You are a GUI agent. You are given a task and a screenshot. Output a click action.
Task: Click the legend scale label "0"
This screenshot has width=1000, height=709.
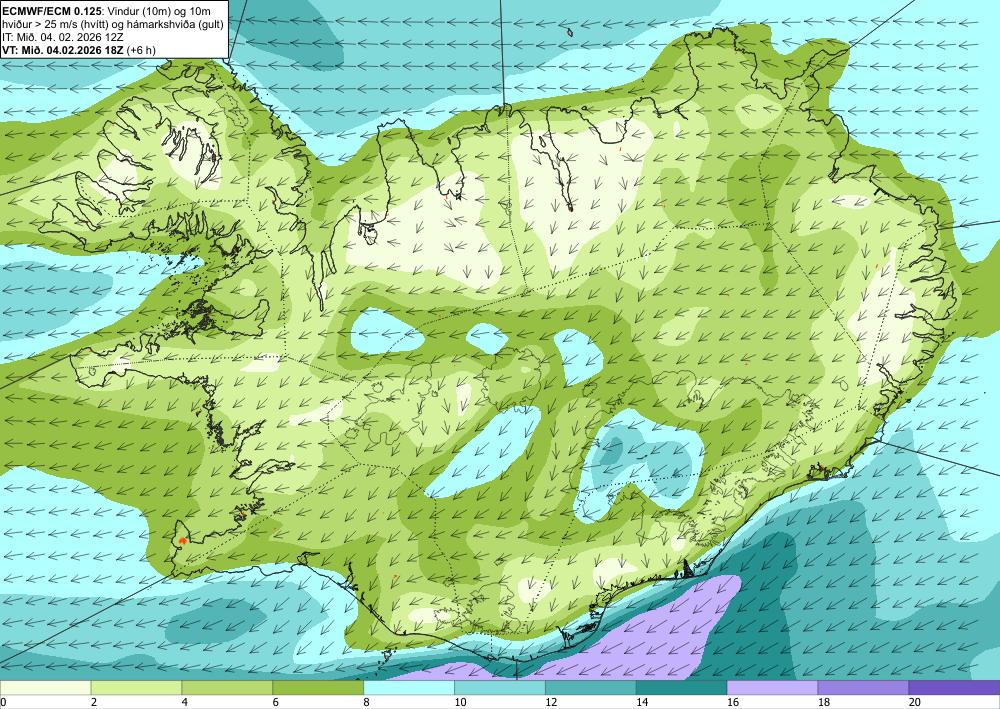point(3,702)
